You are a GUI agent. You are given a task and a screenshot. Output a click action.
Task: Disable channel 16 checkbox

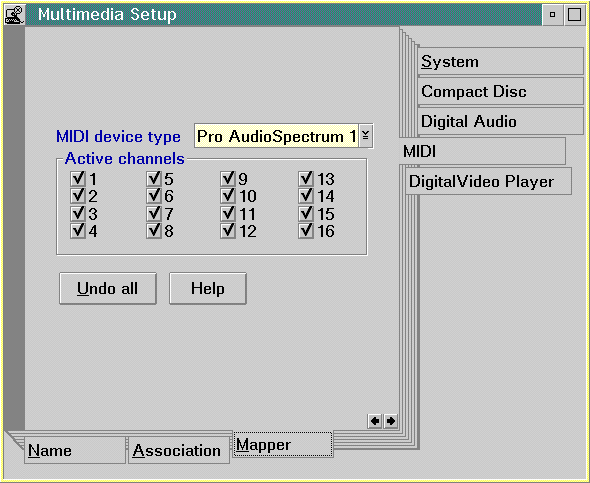coord(306,231)
